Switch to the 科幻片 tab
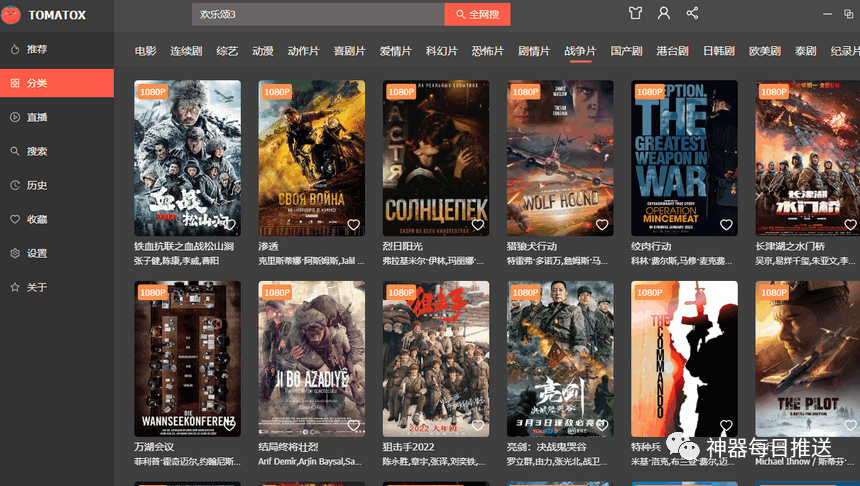The image size is (860, 486). coord(442,51)
